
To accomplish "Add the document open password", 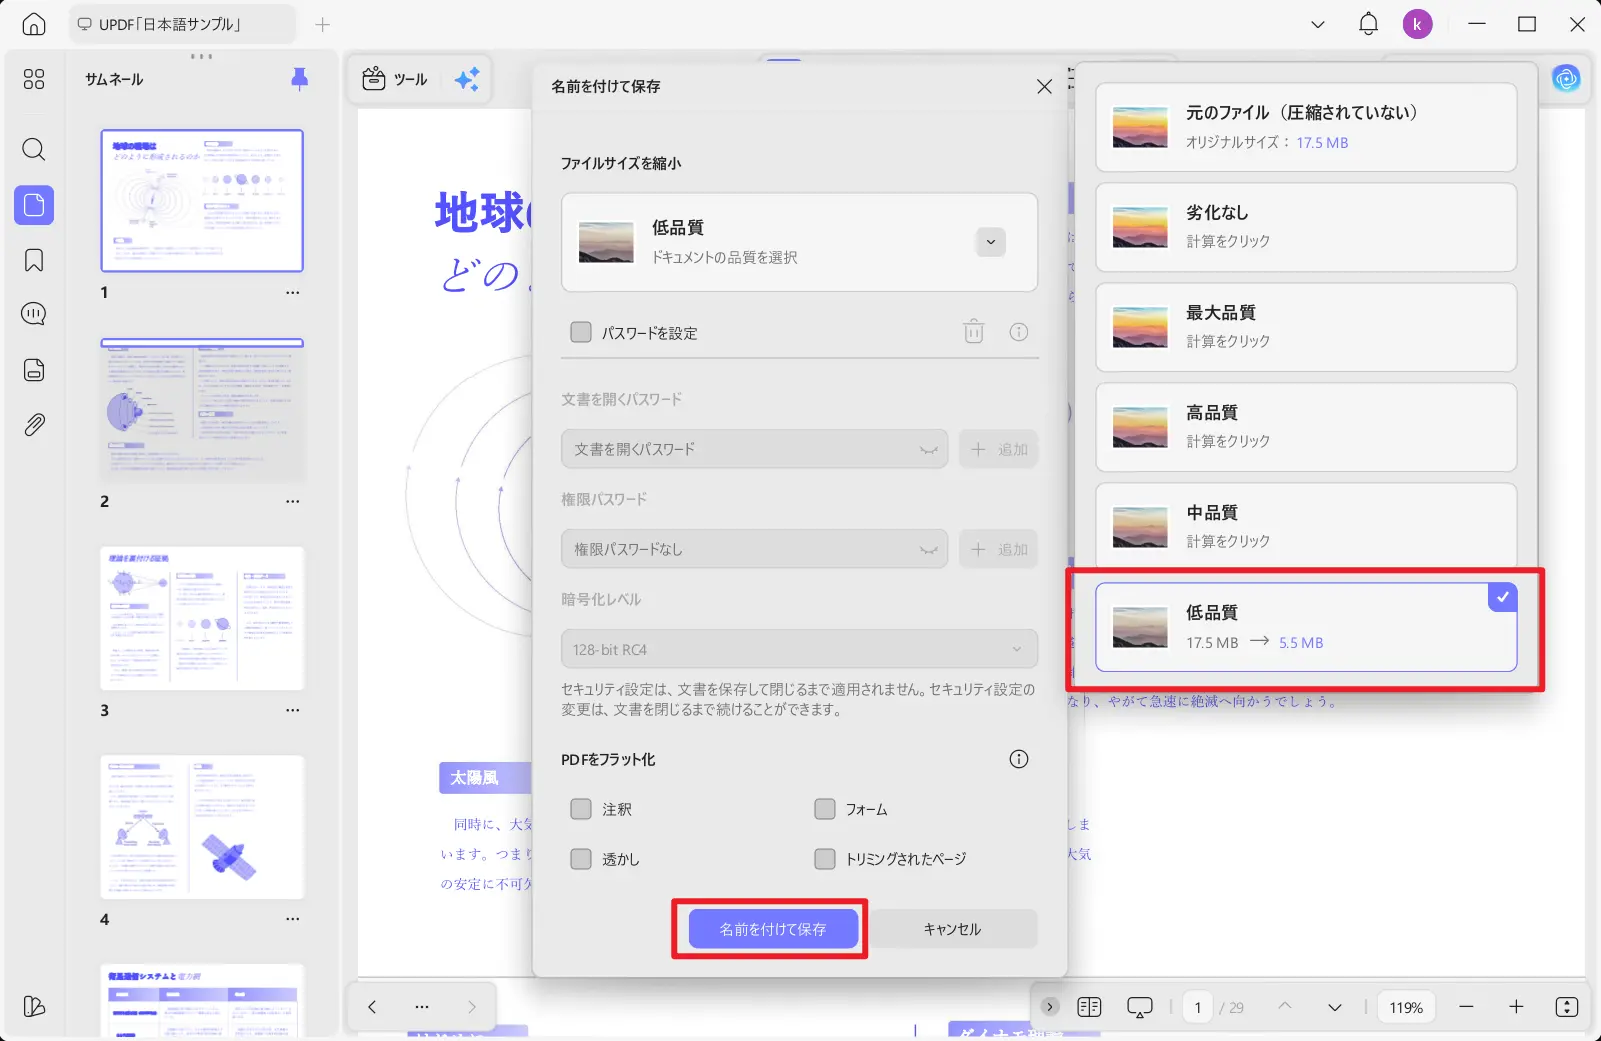I will (999, 449).
